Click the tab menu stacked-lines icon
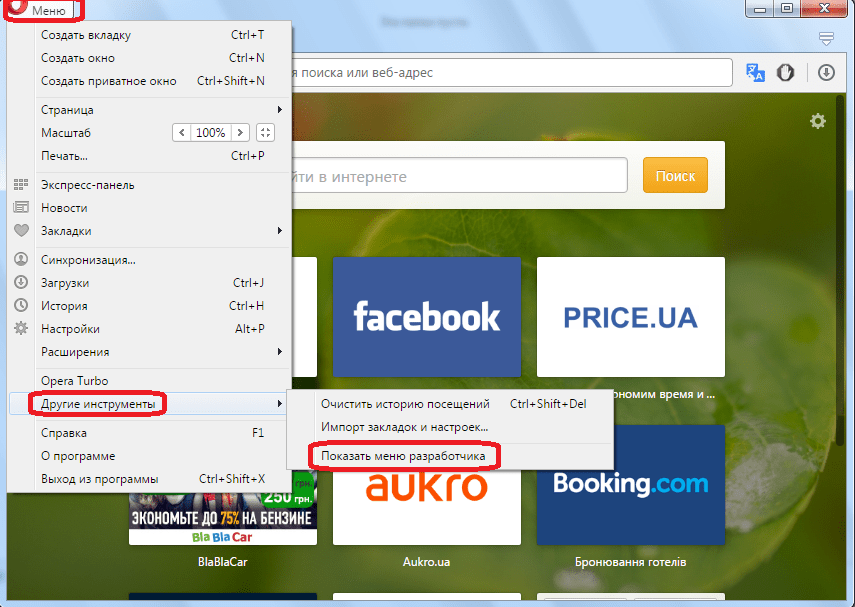855x607 pixels. (826, 39)
